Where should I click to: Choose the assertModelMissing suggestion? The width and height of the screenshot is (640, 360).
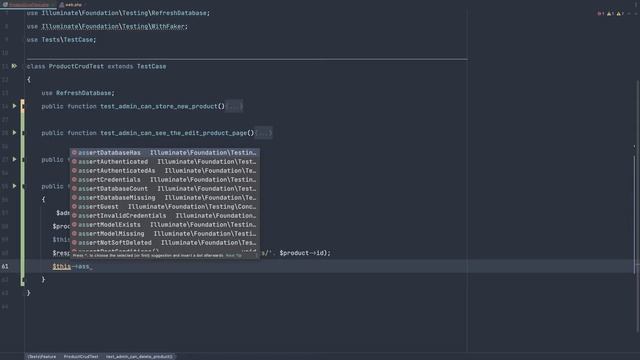(164, 233)
